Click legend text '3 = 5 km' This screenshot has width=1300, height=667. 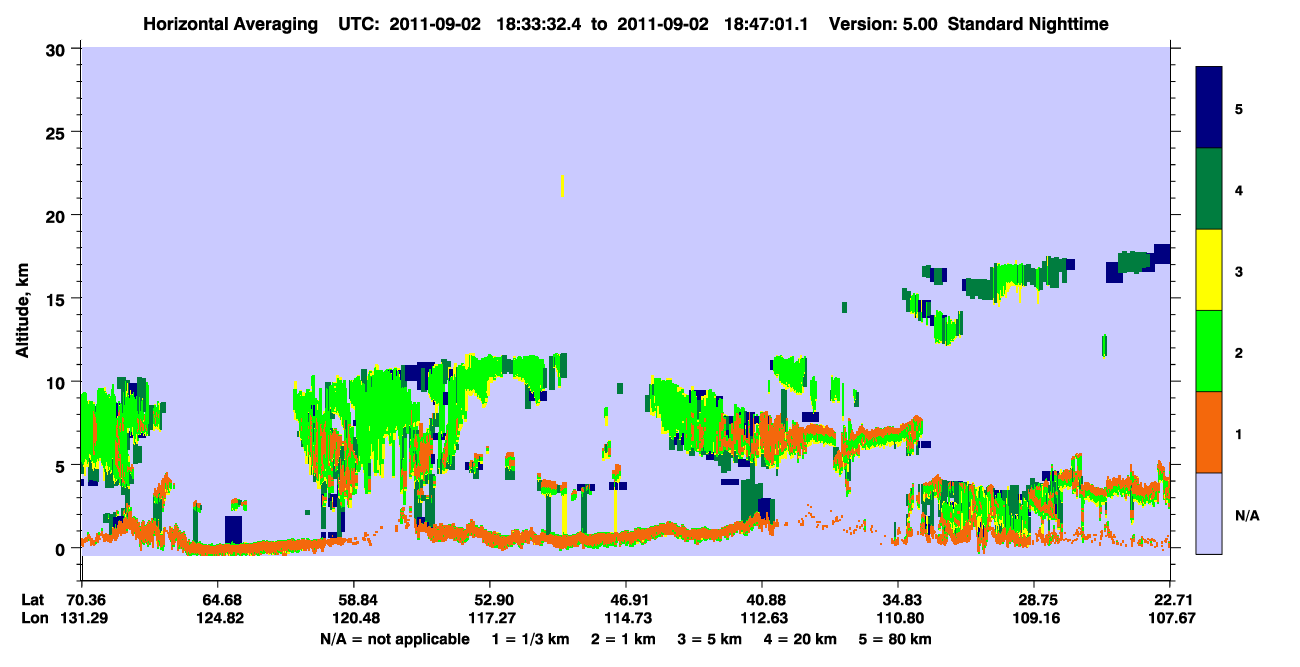pyautogui.click(x=711, y=639)
